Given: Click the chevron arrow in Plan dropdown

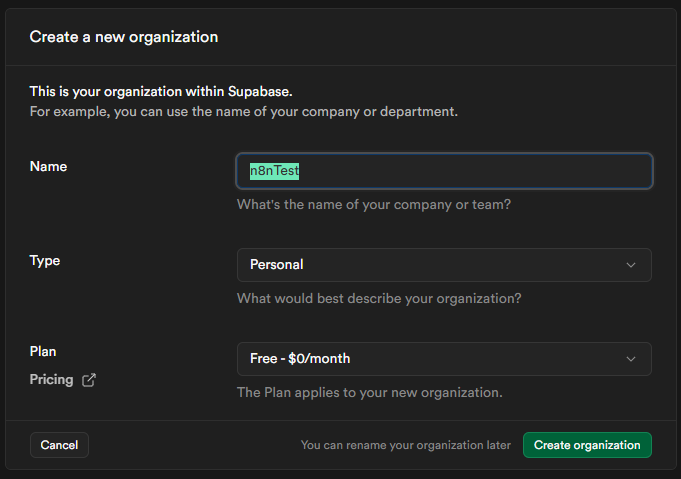Looking at the screenshot, I should tap(630, 358).
